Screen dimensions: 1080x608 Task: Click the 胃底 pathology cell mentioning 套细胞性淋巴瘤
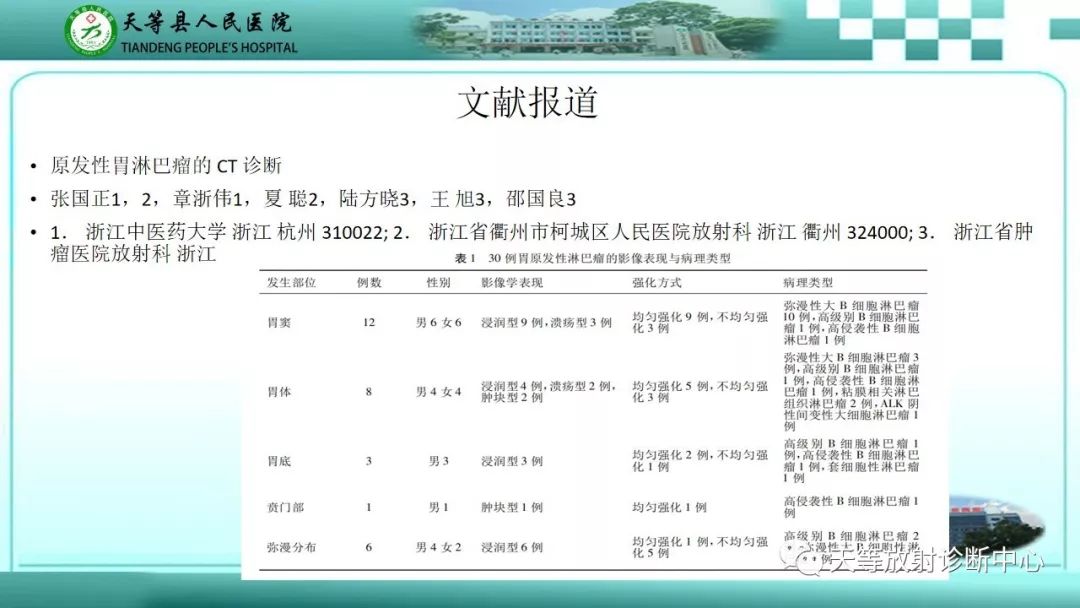(851, 461)
